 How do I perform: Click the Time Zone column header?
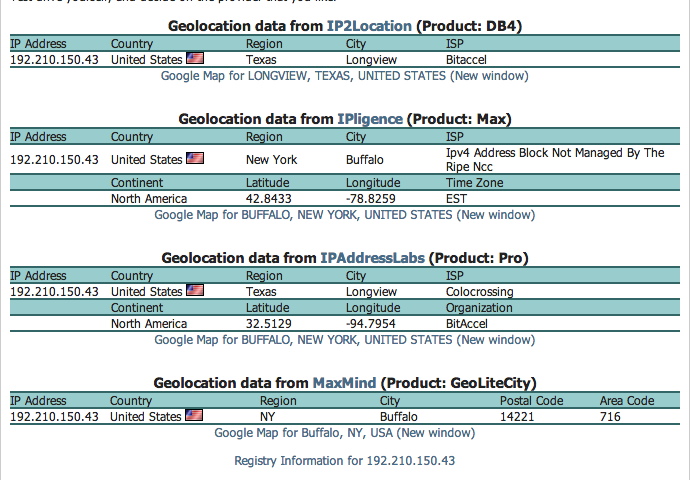(475, 182)
